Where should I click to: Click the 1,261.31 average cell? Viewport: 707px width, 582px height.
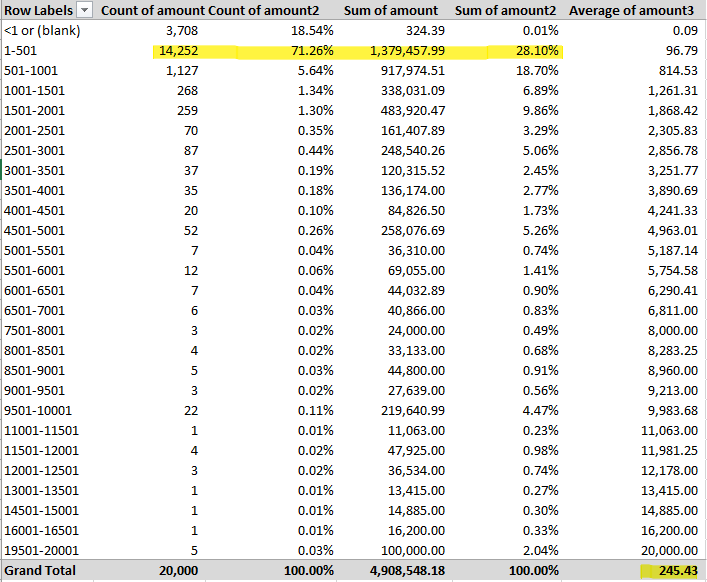click(673, 91)
